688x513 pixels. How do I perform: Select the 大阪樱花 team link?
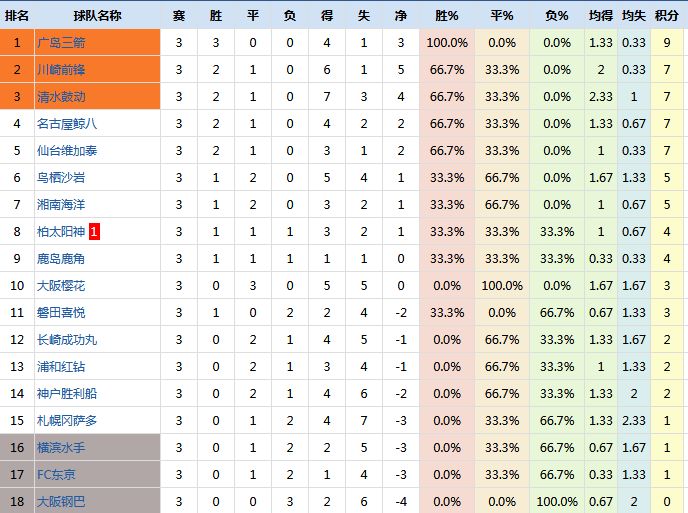click(61, 286)
